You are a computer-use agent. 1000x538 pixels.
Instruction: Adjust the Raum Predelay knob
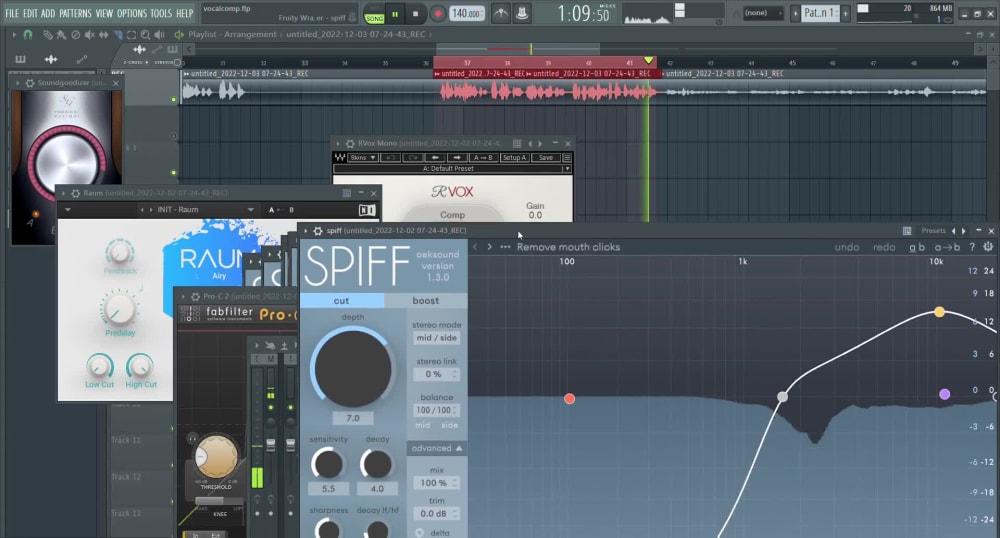119,309
